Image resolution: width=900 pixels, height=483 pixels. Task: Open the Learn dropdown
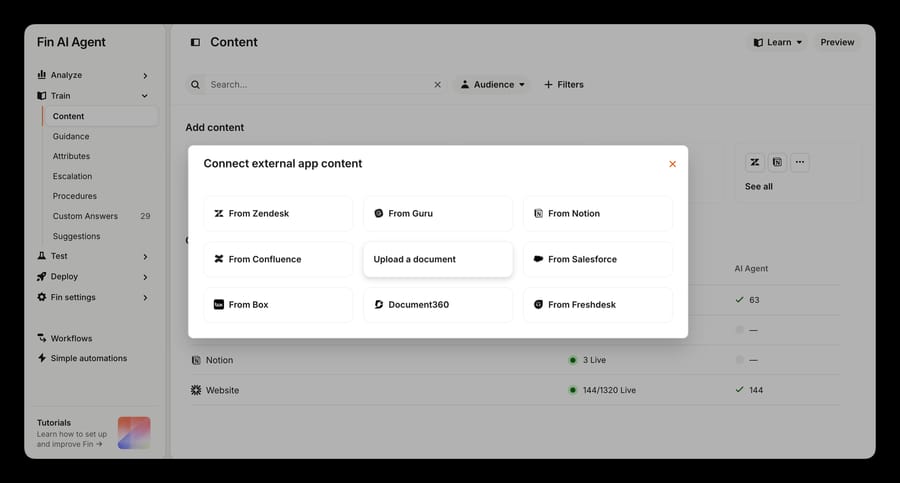coord(778,42)
